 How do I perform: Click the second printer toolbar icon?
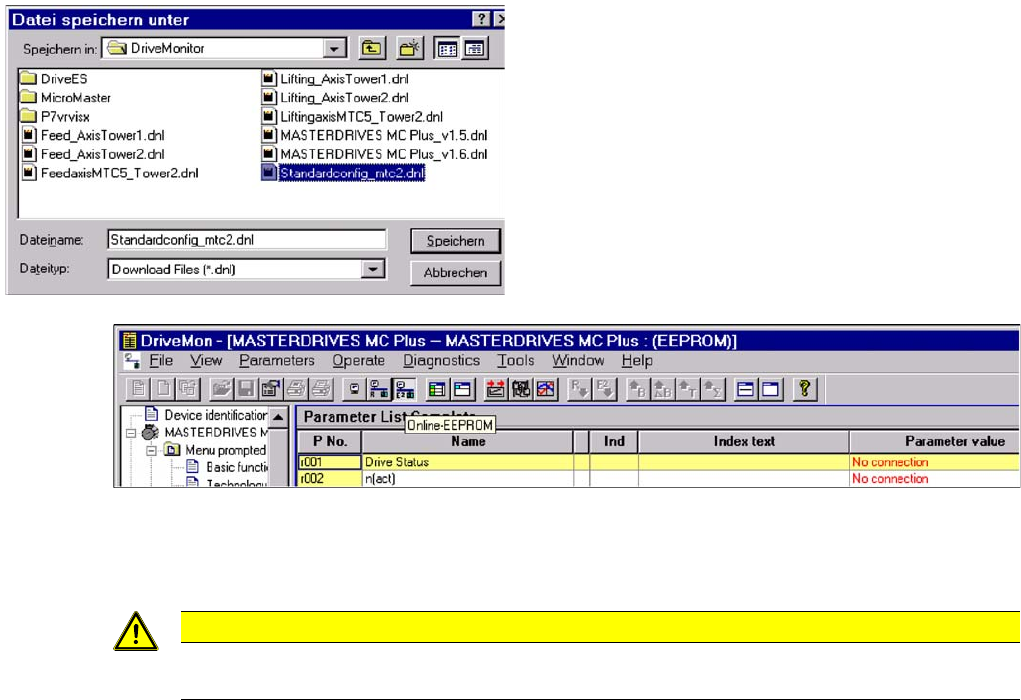(x=320, y=389)
